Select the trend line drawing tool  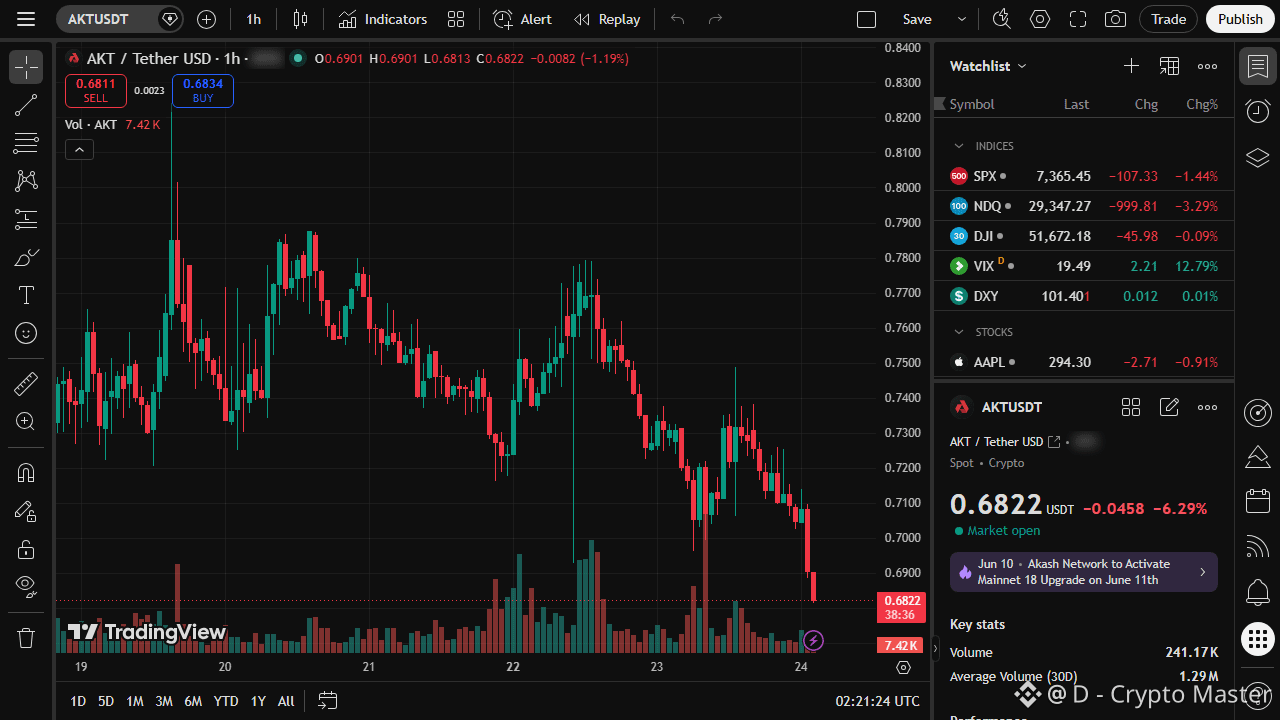click(26, 105)
